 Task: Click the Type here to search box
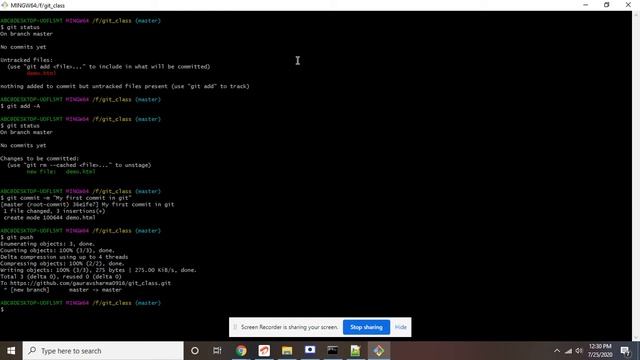click(103, 351)
